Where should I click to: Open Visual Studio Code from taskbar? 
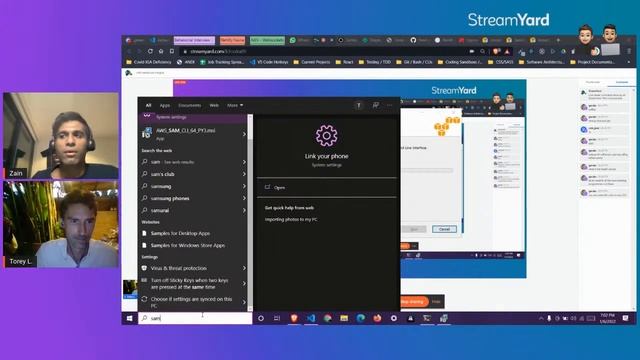click(x=311, y=318)
